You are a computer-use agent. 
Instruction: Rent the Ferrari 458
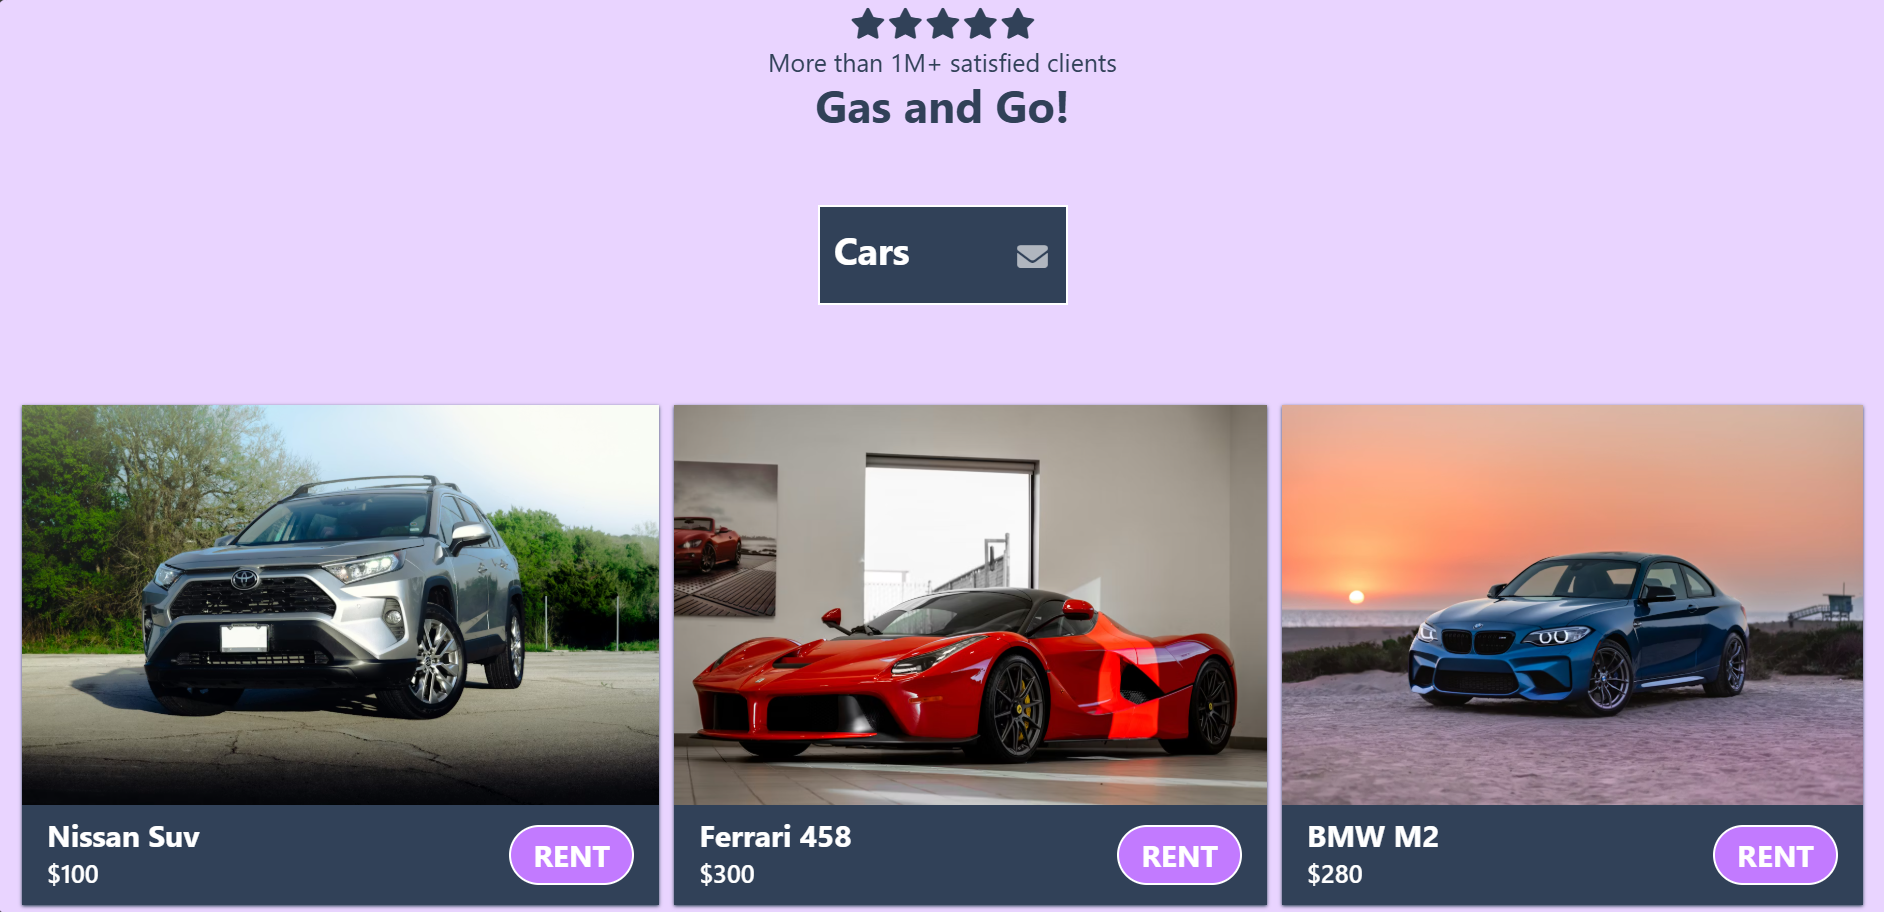pos(1179,855)
